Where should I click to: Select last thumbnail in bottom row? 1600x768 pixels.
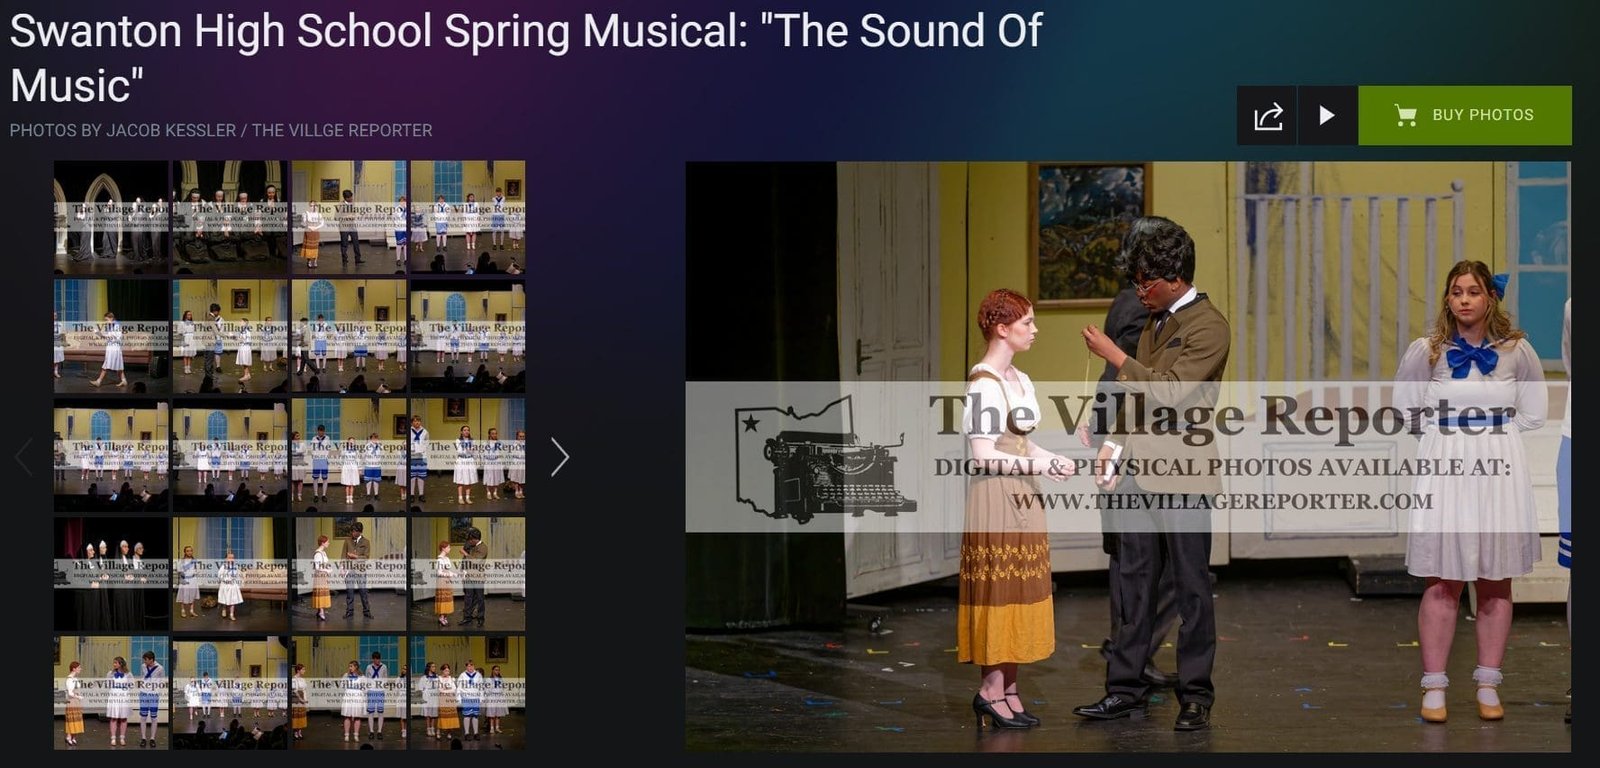click(x=468, y=692)
